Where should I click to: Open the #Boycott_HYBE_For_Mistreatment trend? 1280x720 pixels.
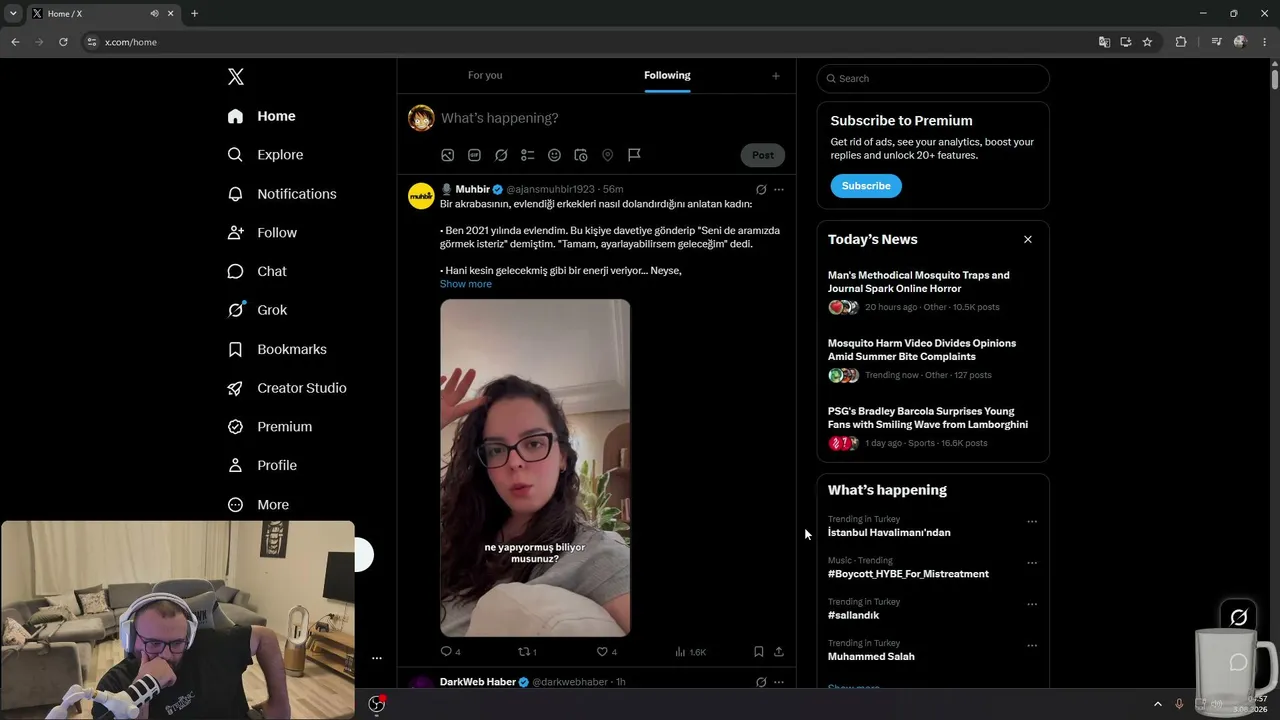908,574
